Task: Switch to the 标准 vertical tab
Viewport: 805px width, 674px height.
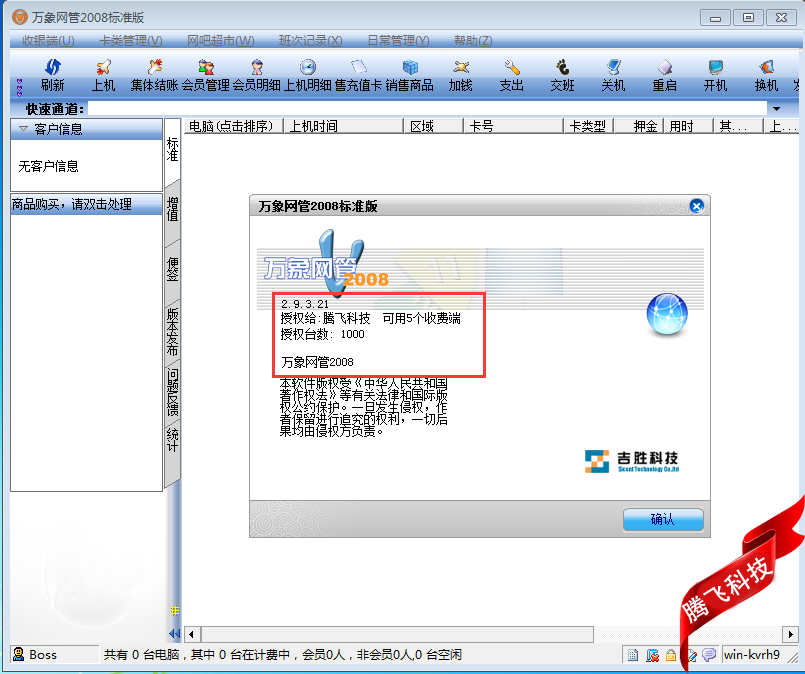Action: pos(172,149)
